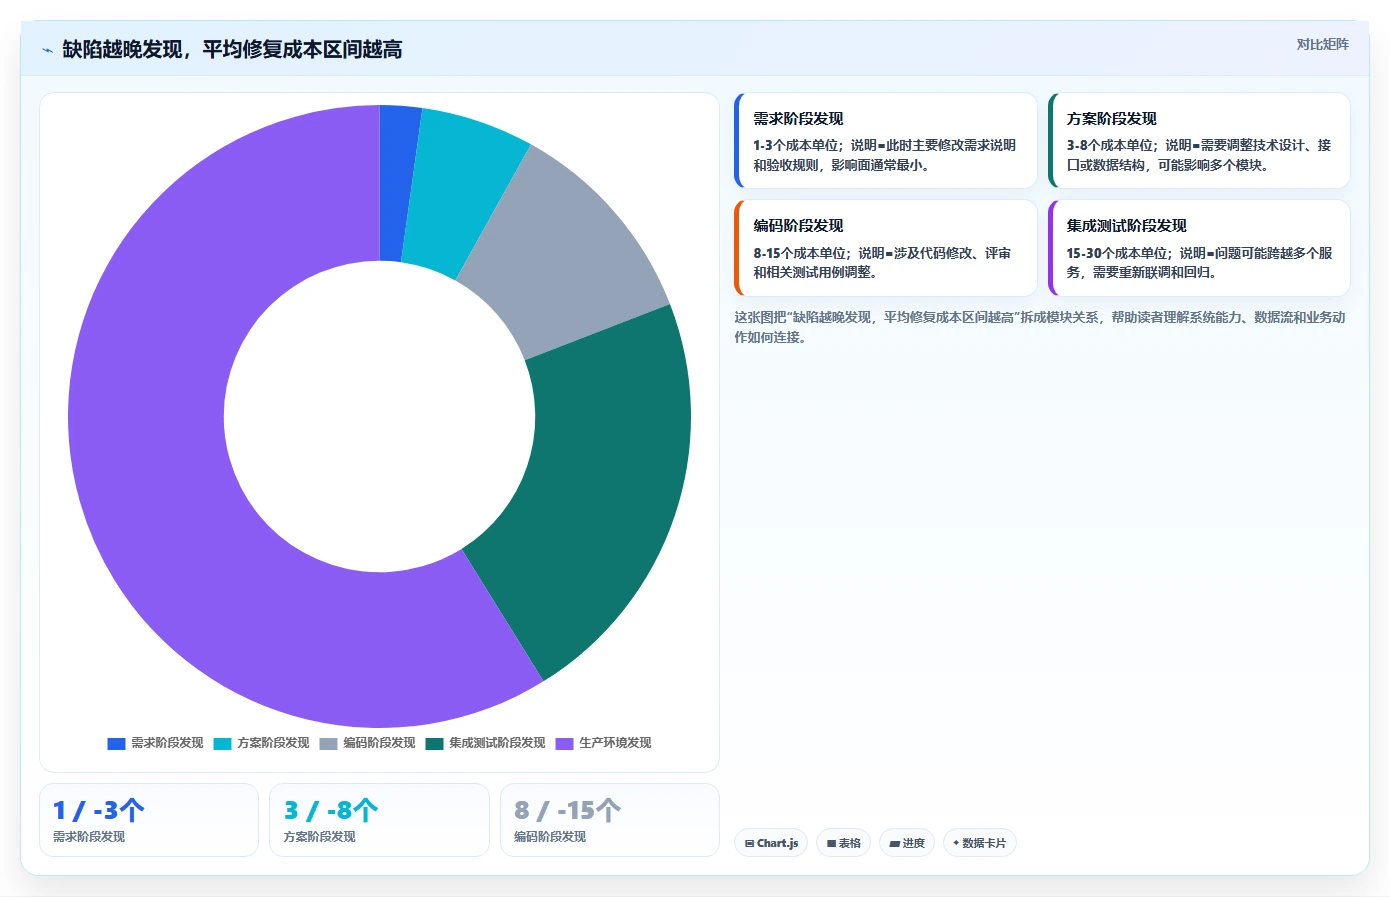Click the 8 / -15个 stat card
Screen dimensions: 1390x897
(x=610, y=820)
